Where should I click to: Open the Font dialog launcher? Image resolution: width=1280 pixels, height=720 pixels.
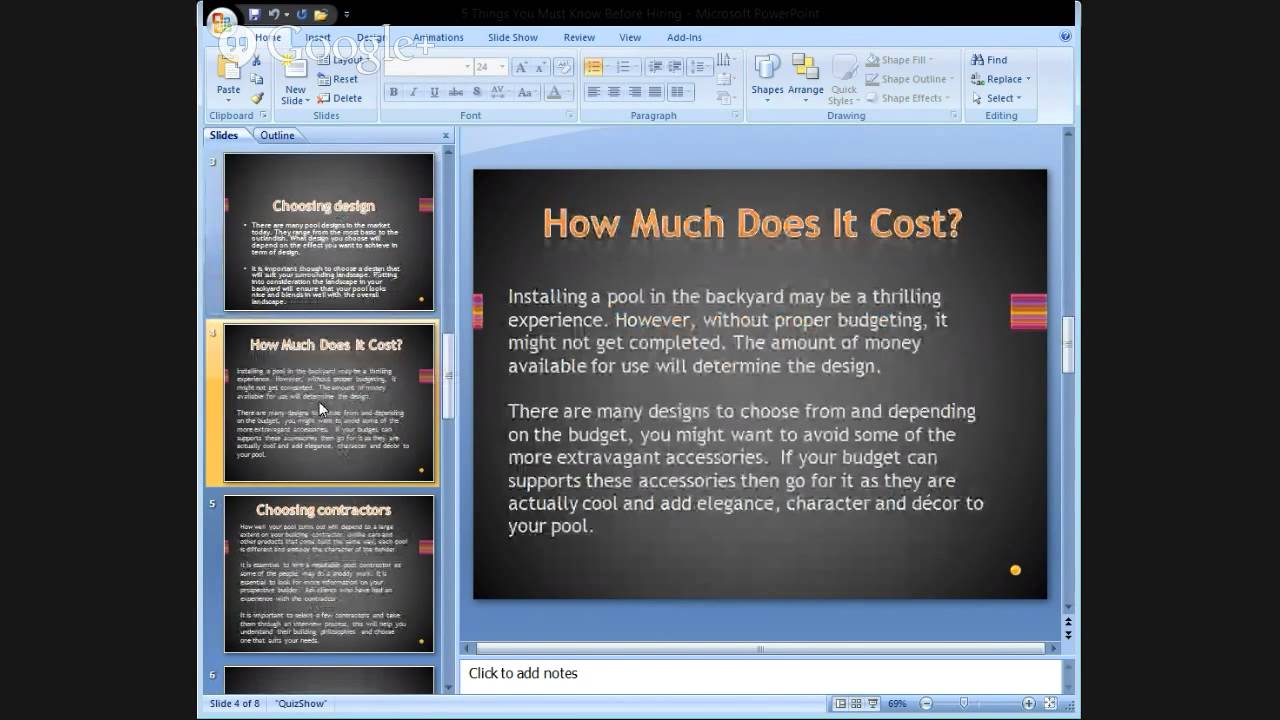click(571, 116)
